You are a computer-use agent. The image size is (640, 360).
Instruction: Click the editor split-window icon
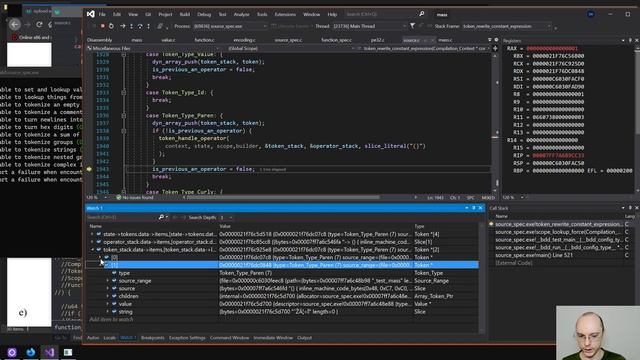(495, 48)
